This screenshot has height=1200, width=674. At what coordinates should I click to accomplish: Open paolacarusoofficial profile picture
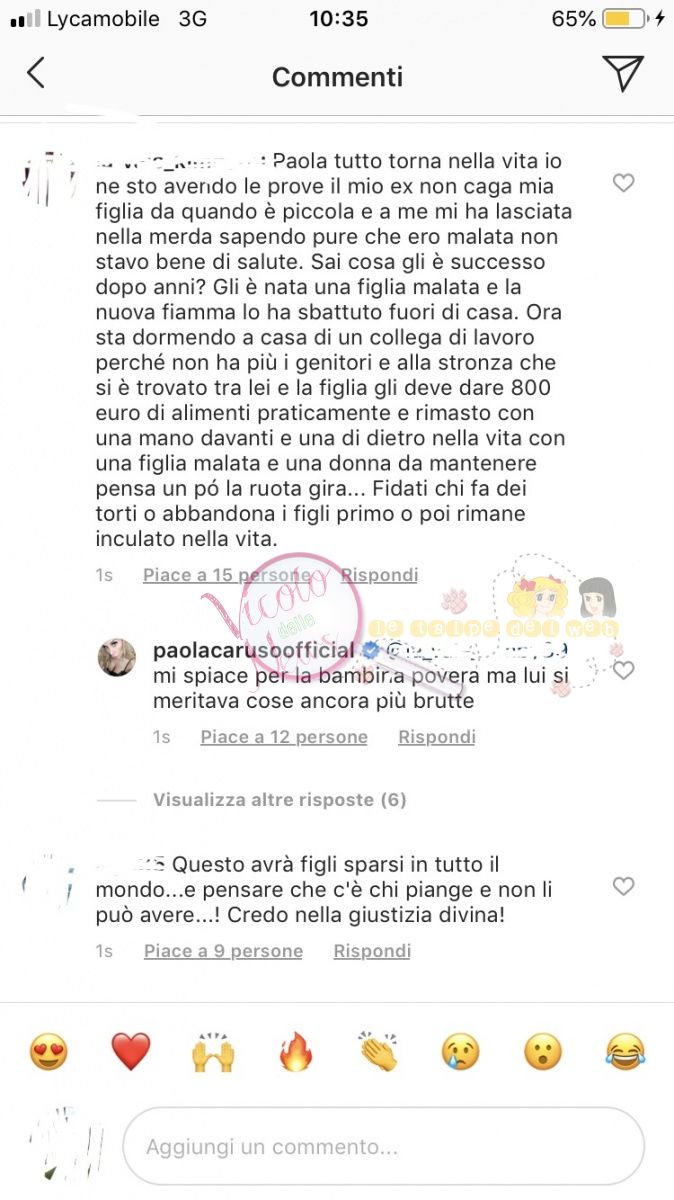[x=116, y=657]
